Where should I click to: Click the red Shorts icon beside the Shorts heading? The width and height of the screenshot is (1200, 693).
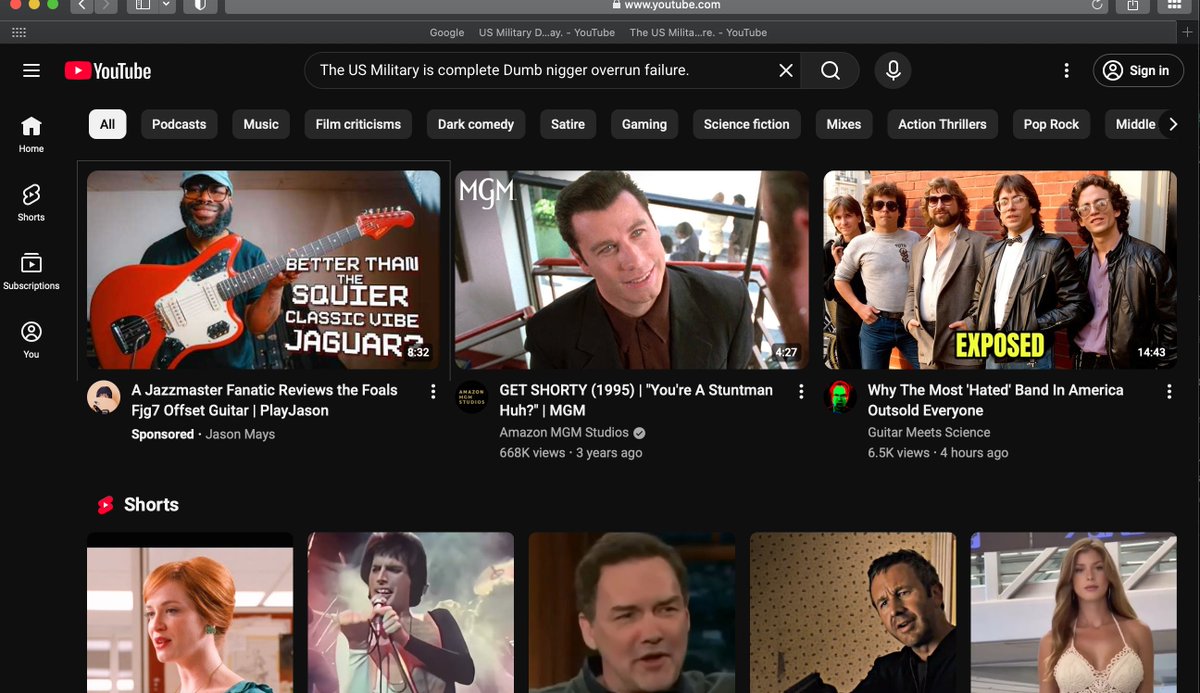click(x=105, y=505)
